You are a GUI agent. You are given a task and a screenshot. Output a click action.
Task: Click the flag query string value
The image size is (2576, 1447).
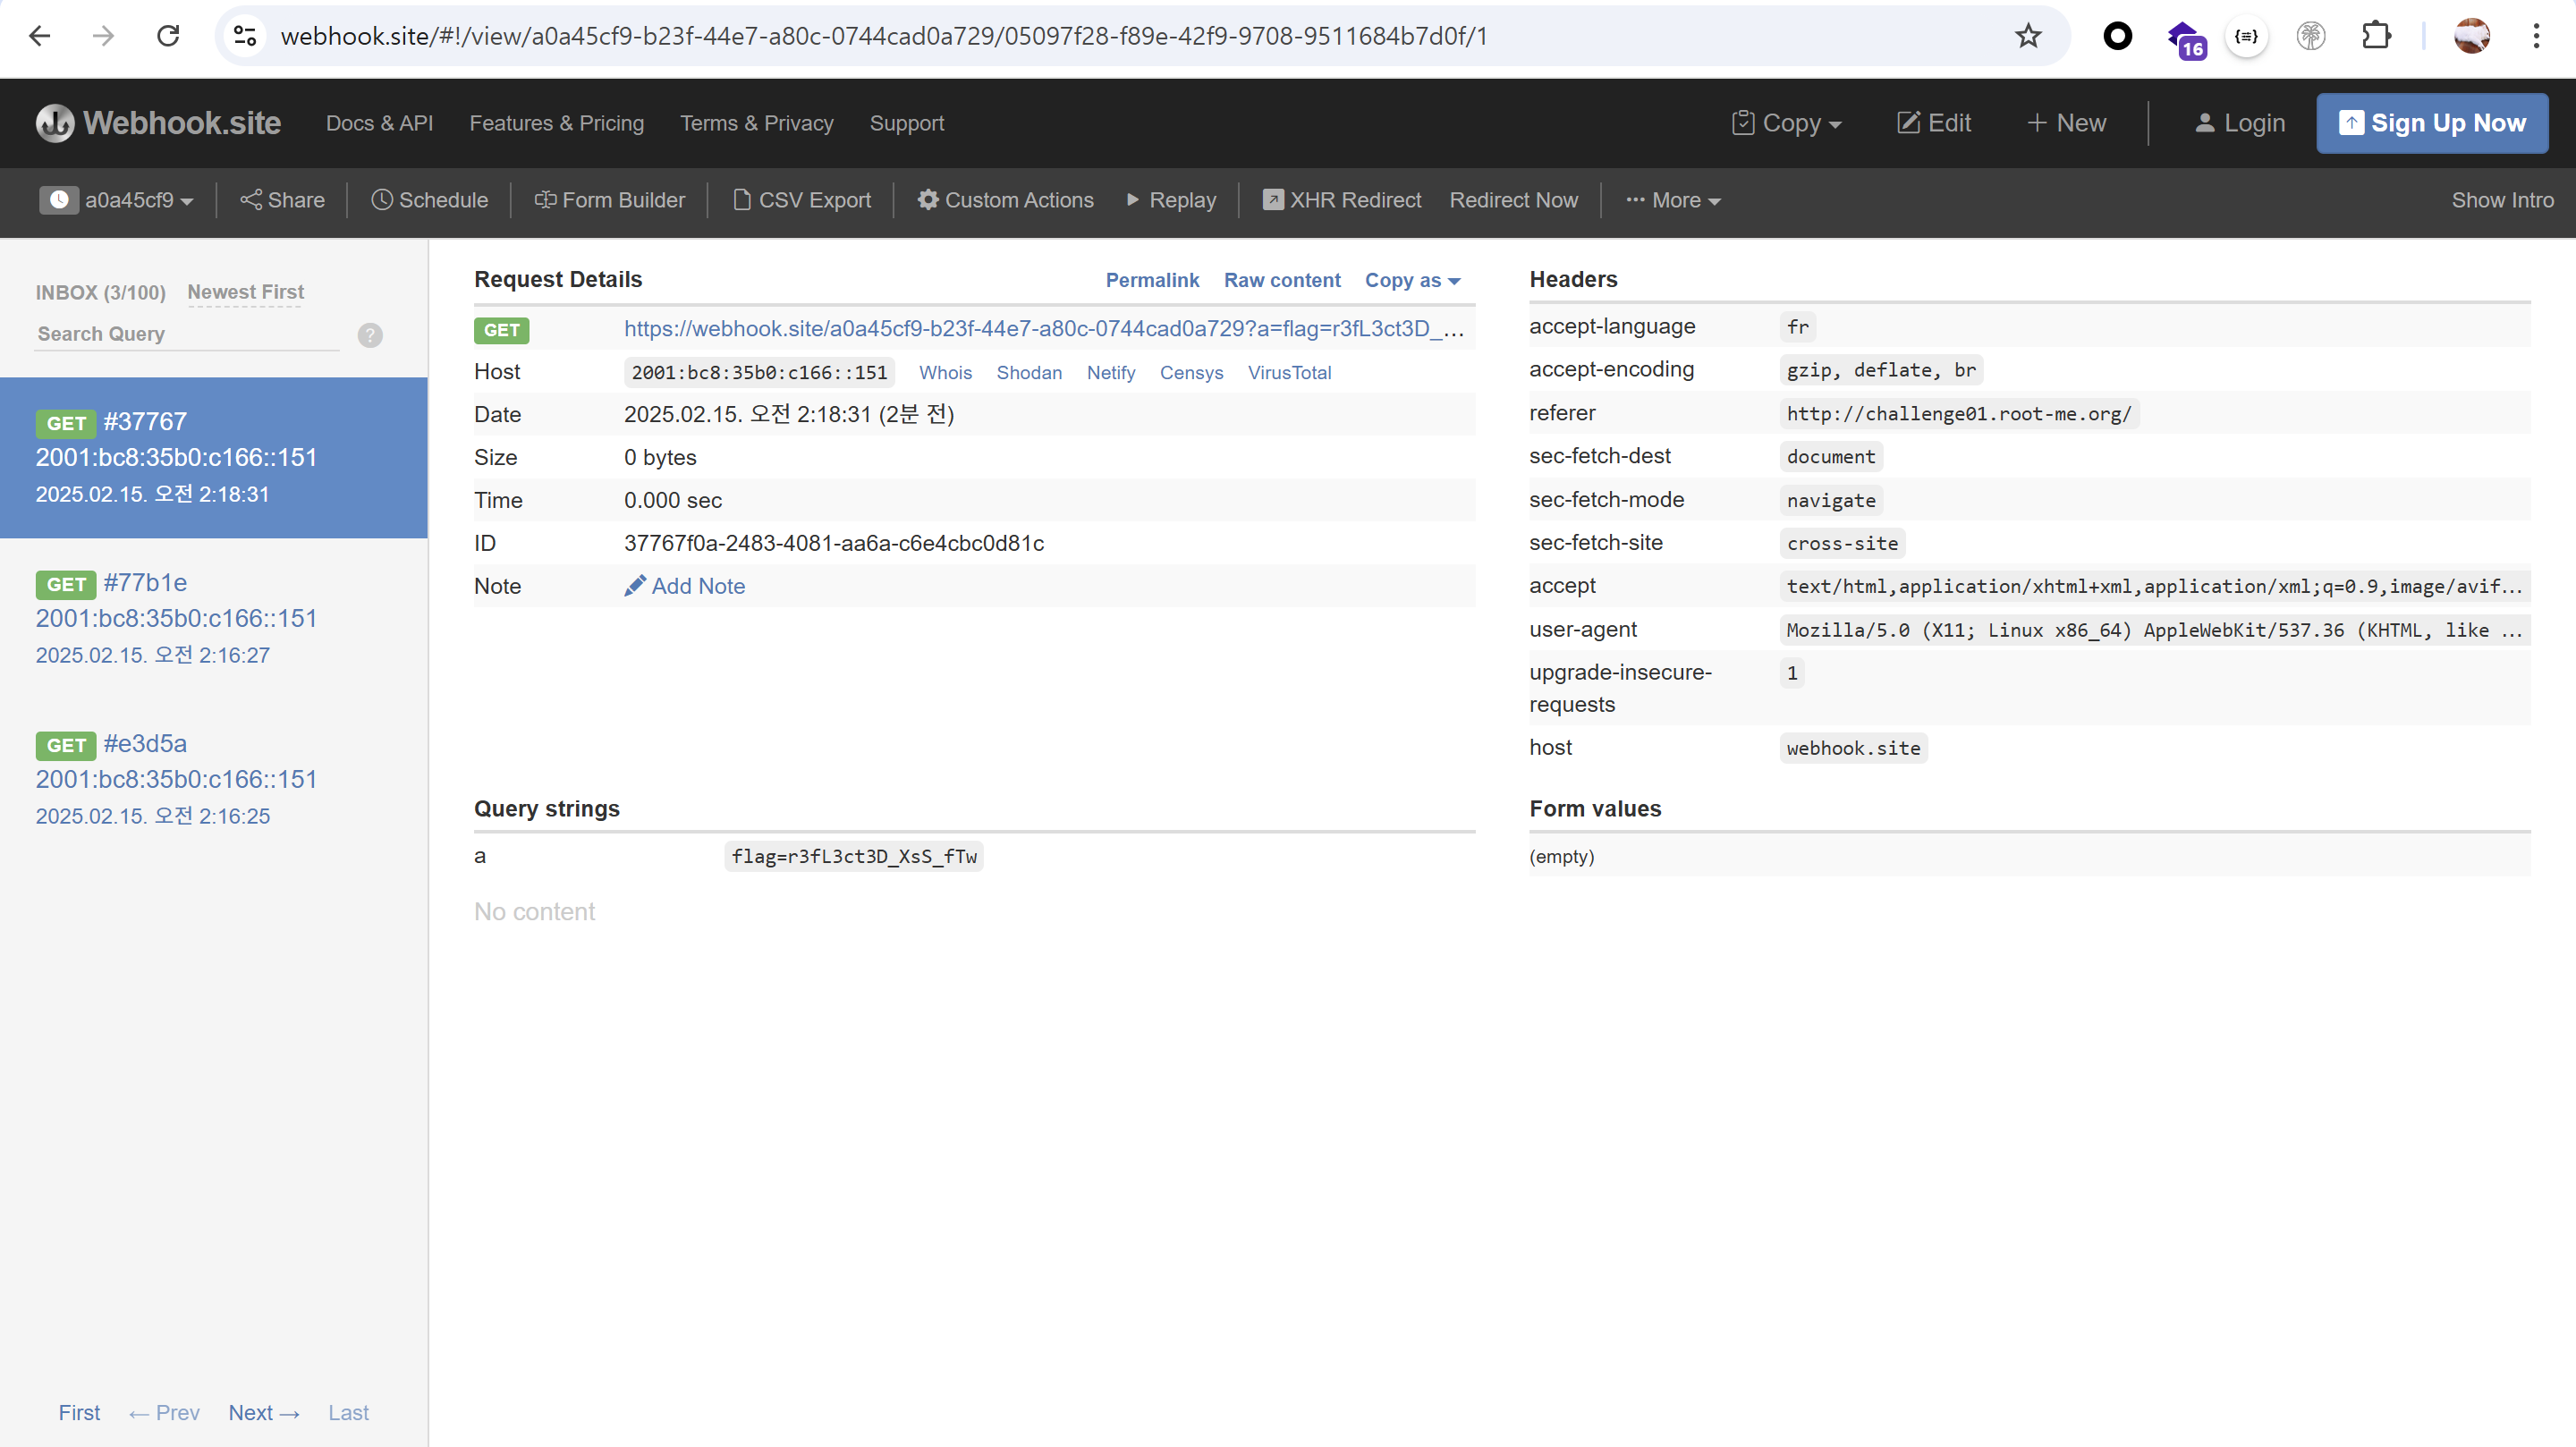(x=854, y=856)
